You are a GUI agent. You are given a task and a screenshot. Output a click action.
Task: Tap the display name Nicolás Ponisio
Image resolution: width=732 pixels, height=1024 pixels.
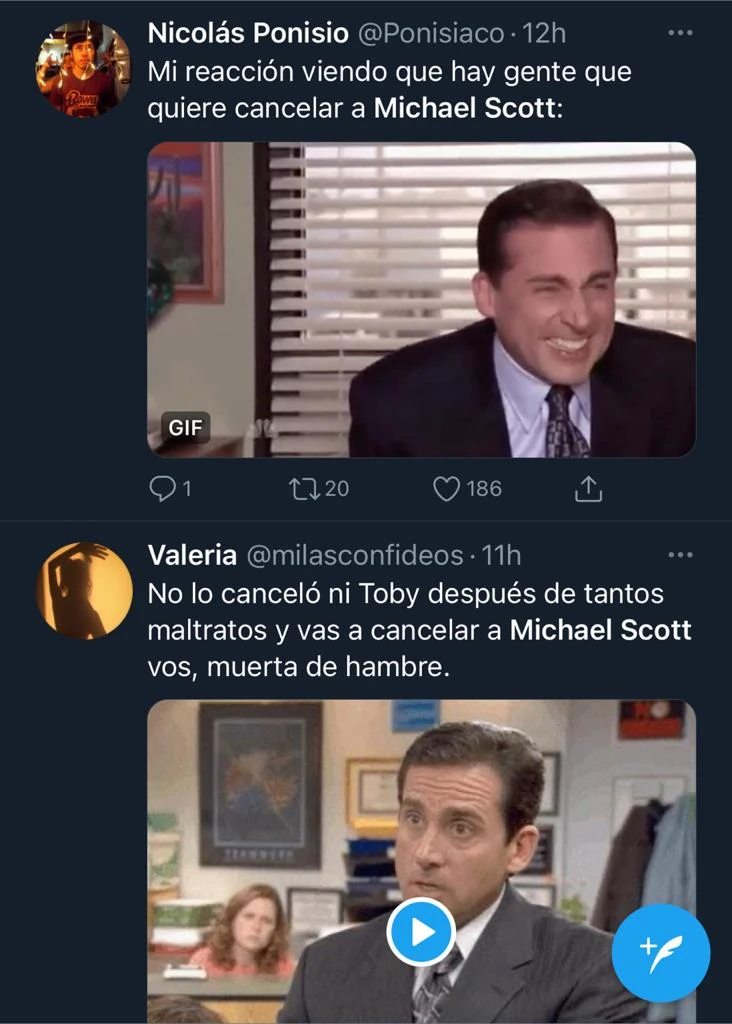[x=248, y=33]
